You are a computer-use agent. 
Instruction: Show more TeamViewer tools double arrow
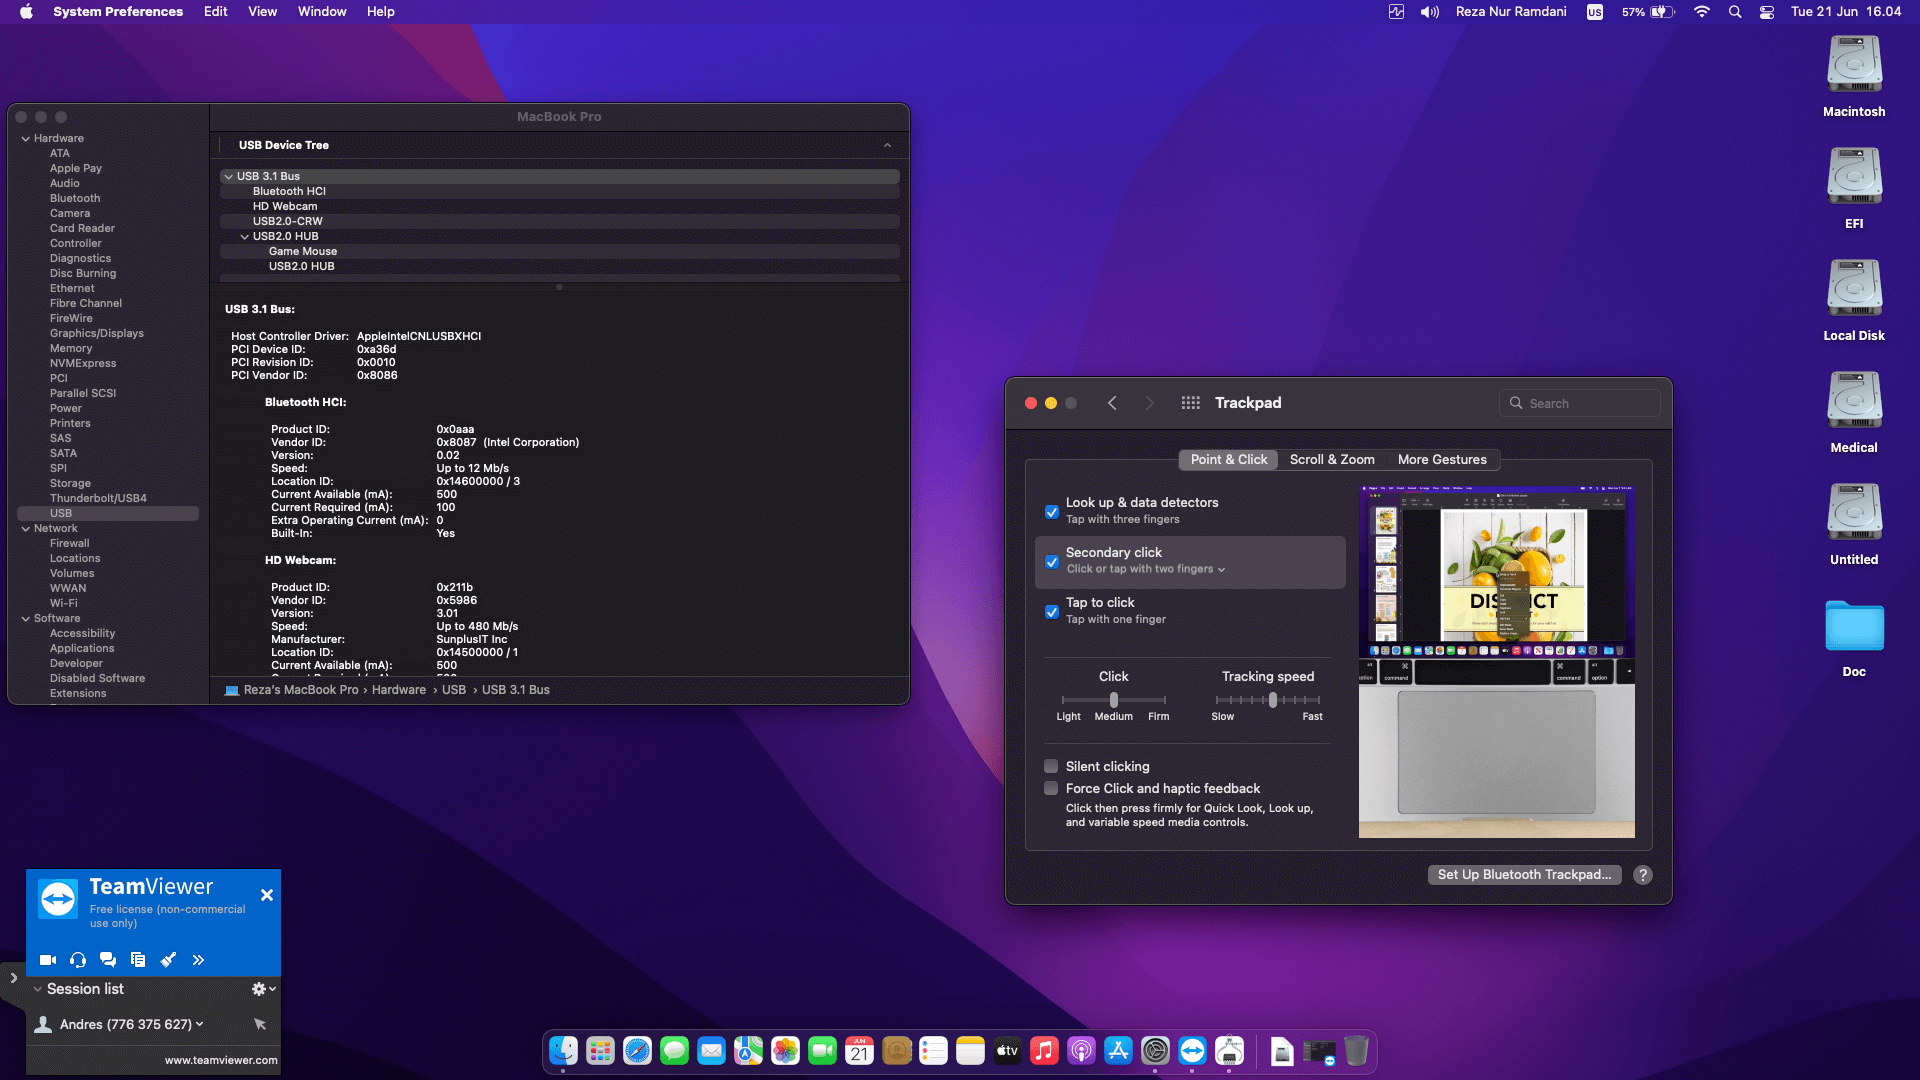198,960
